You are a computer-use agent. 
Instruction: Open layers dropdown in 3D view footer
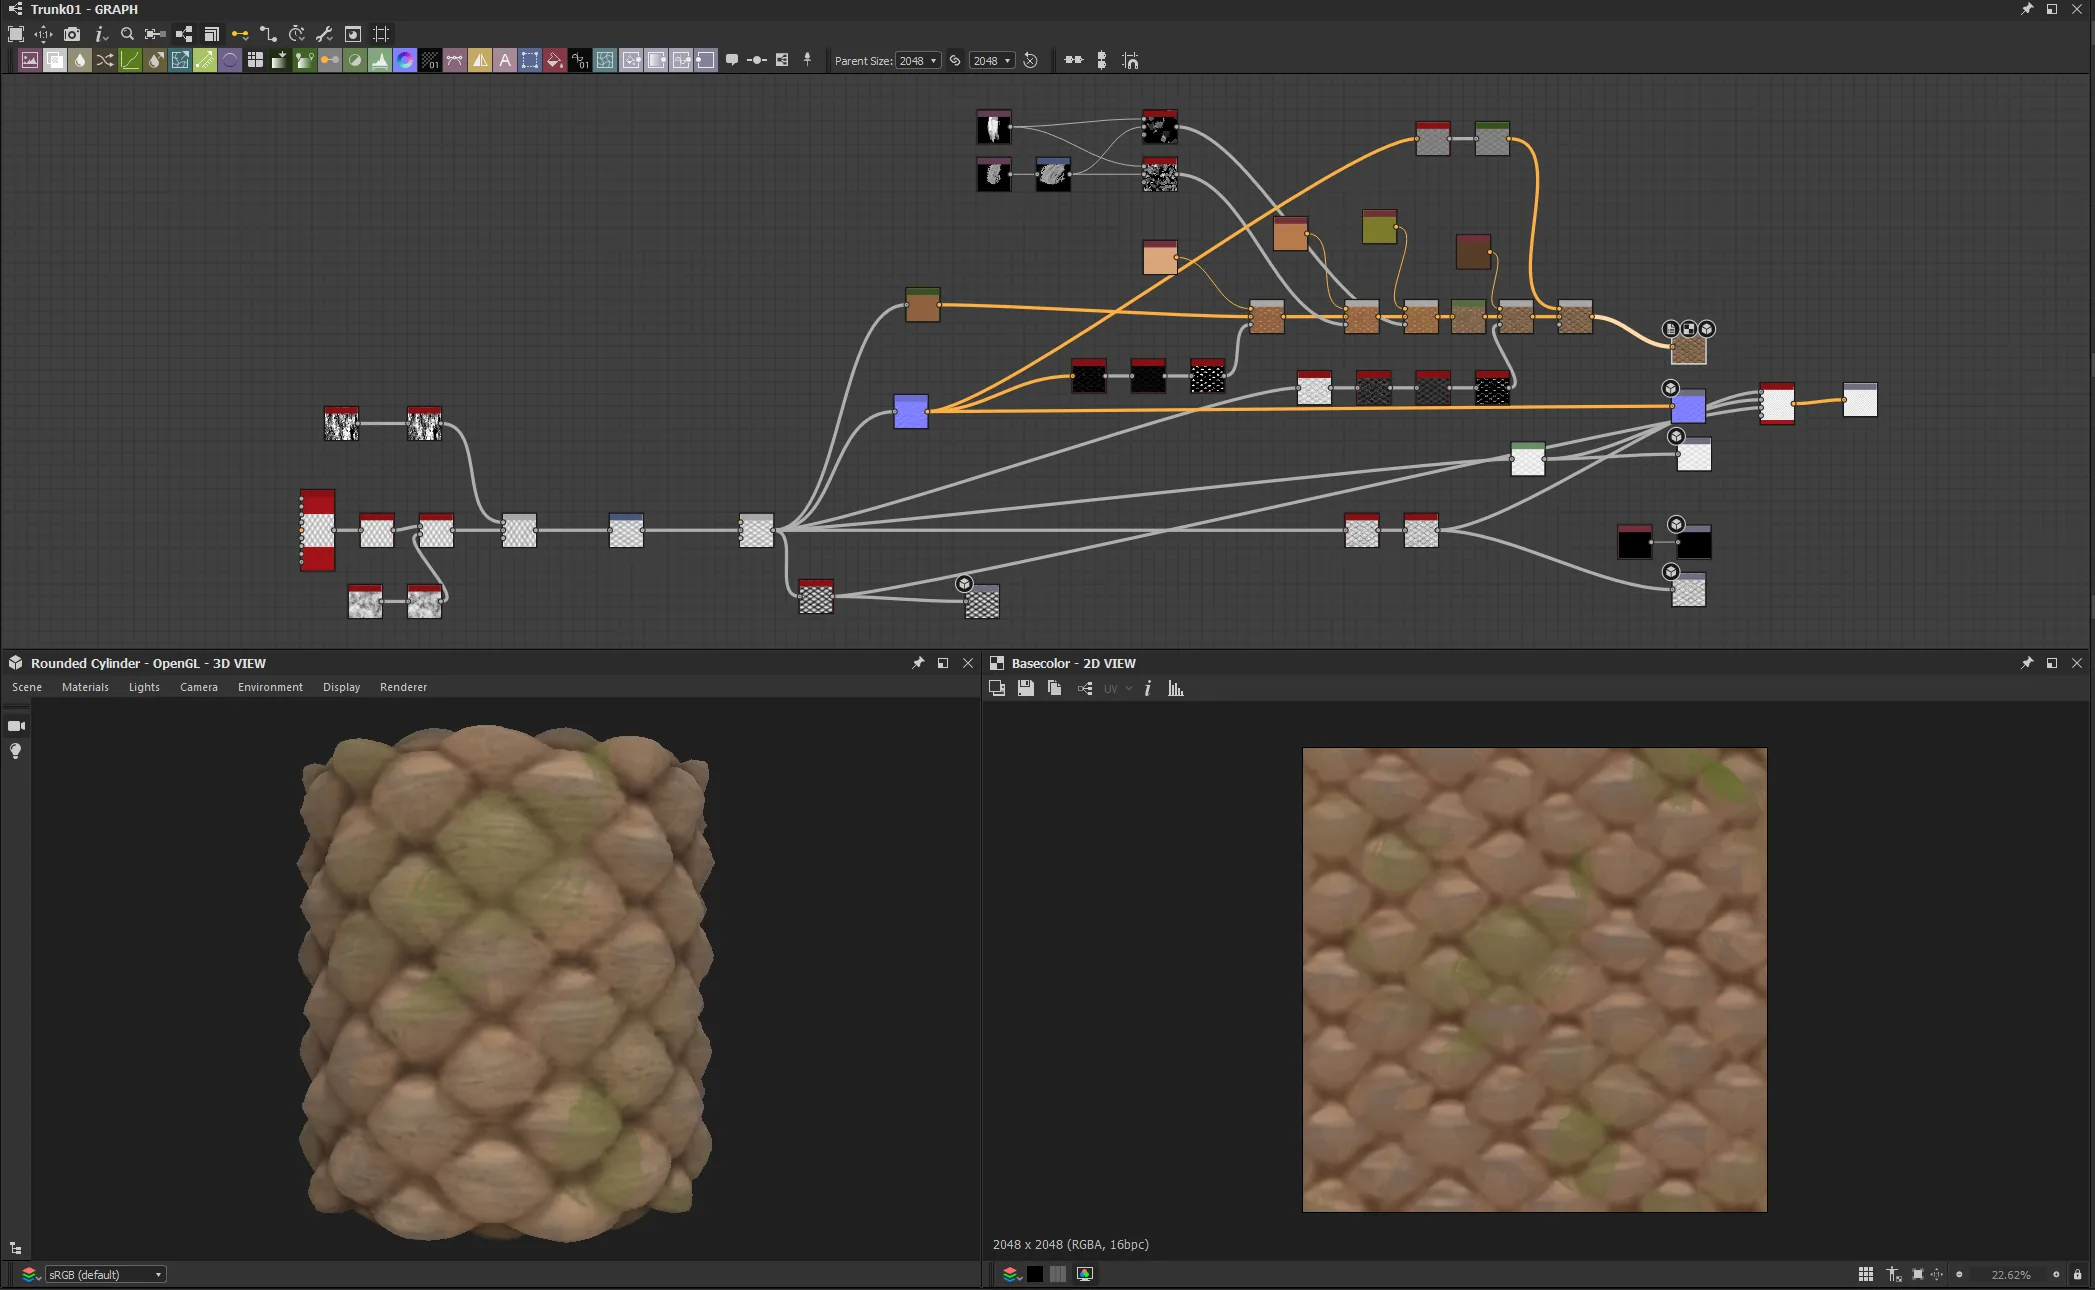[x=31, y=1274]
